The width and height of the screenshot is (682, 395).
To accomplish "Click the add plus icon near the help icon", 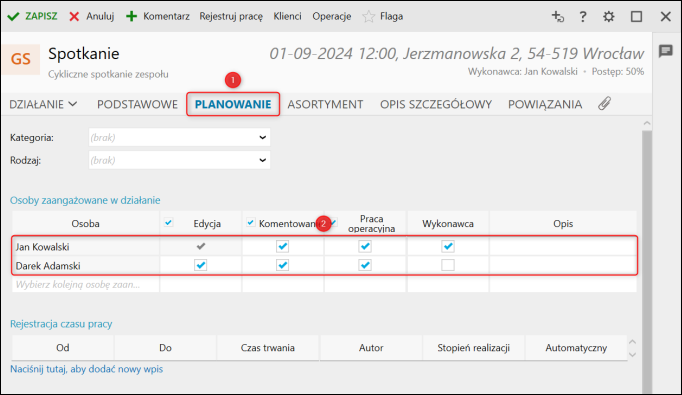I will (558, 17).
